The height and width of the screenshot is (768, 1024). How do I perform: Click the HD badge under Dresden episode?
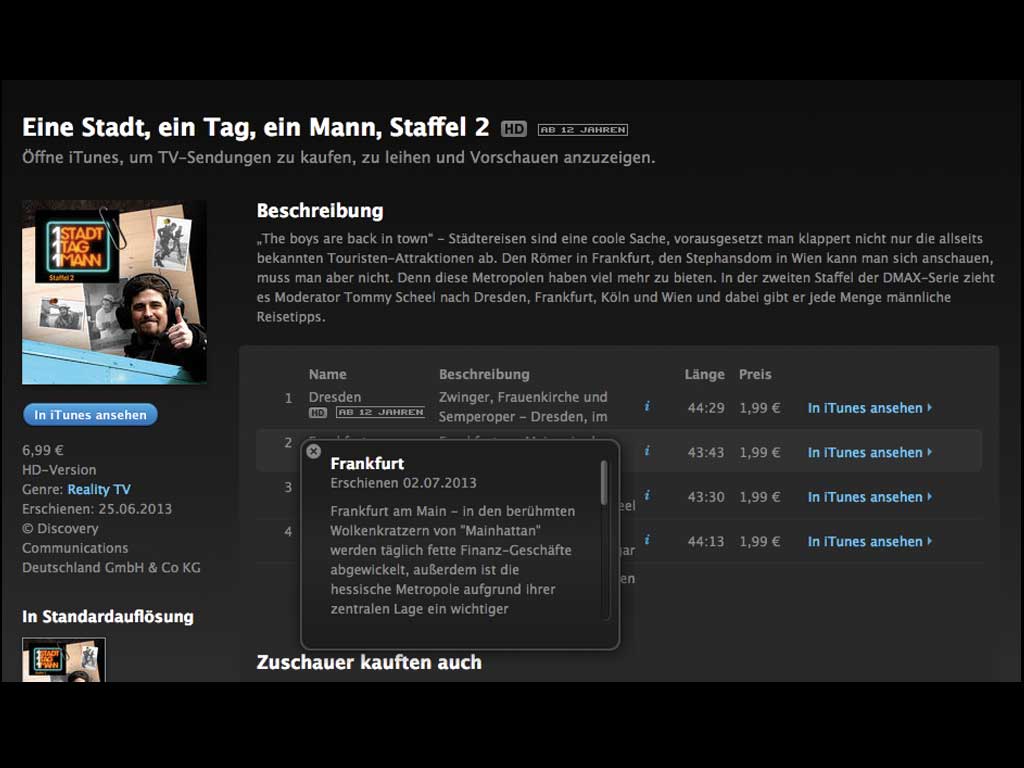(318, 413)
